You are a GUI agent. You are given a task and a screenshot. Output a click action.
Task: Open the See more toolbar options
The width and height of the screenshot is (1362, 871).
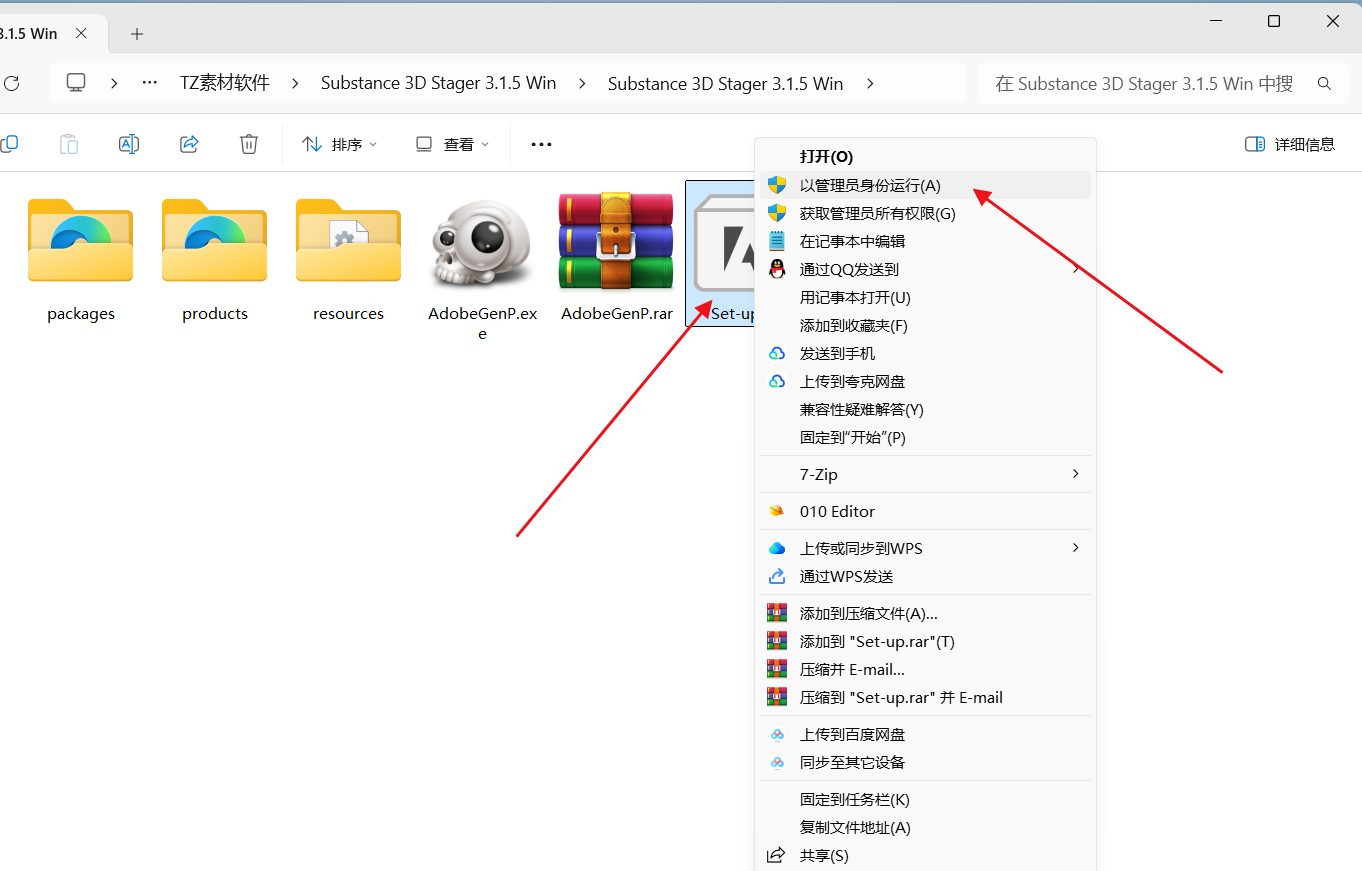541,144
